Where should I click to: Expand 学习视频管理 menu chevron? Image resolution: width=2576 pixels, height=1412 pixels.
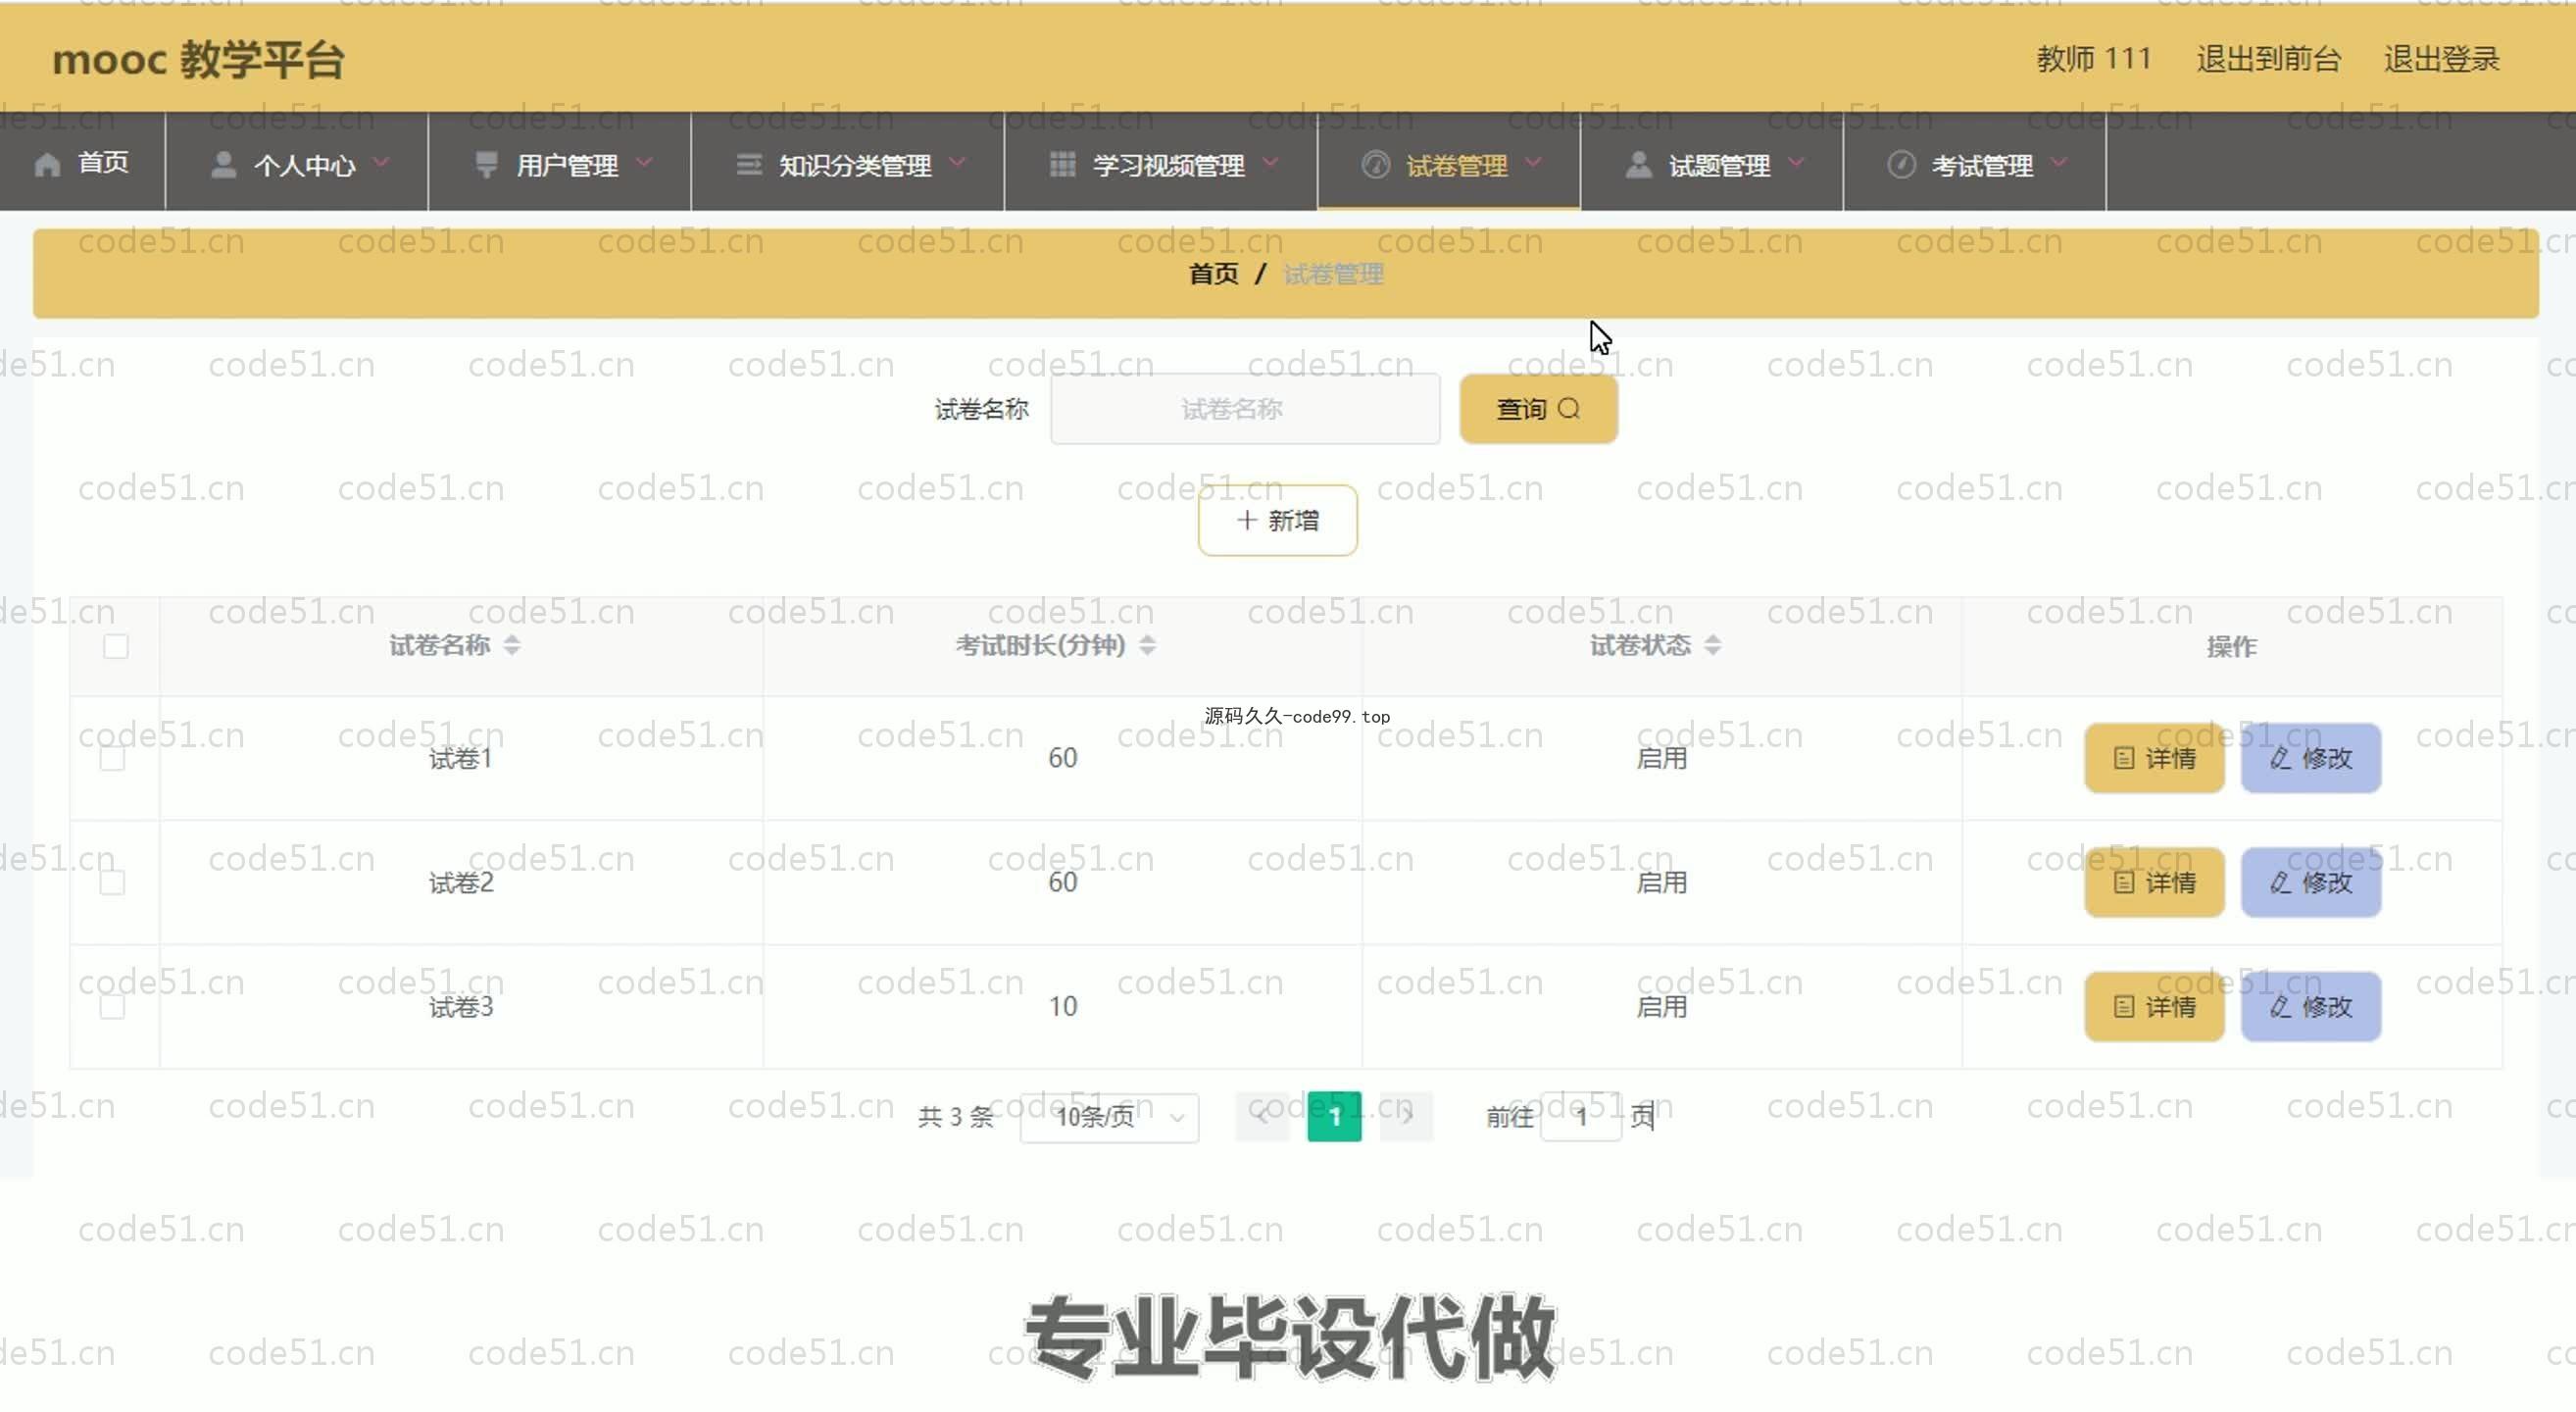click(x=1270, y=162)
